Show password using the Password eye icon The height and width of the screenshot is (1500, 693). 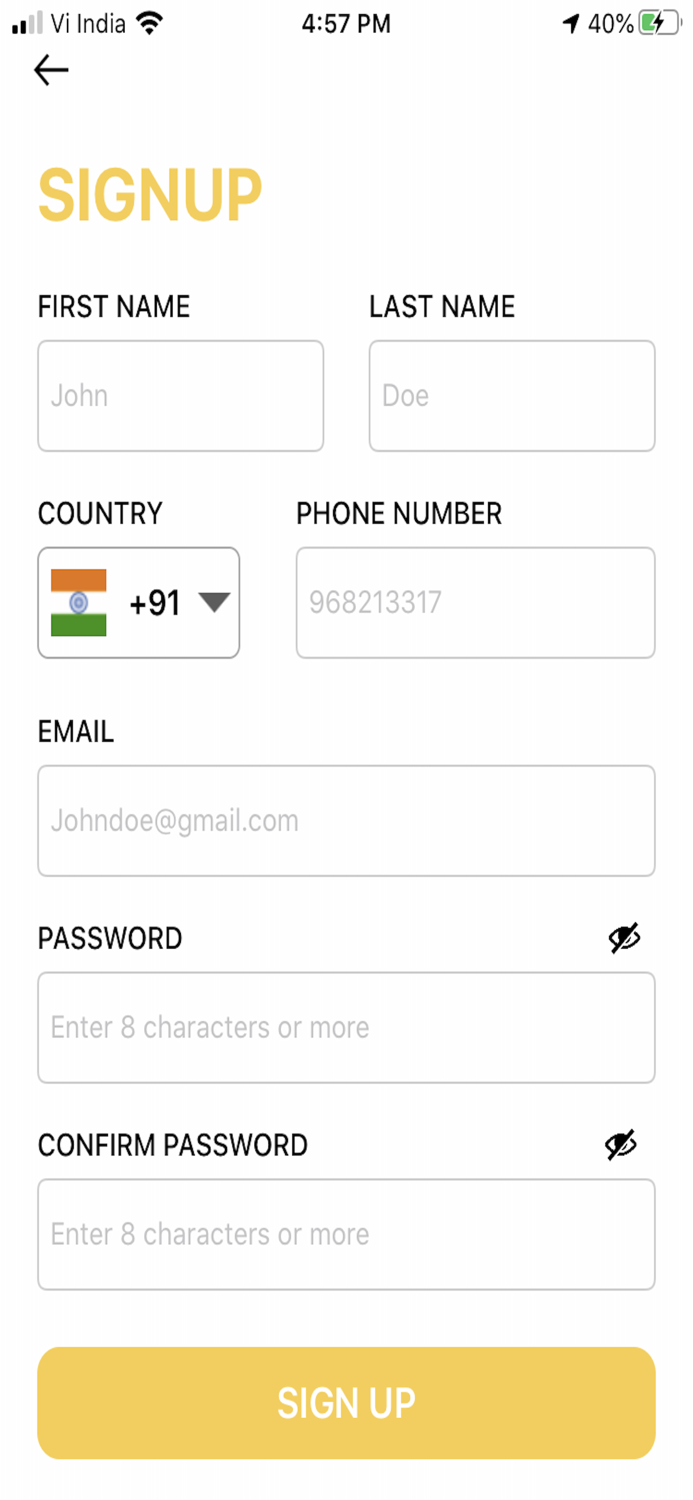[x=625, y=938]
